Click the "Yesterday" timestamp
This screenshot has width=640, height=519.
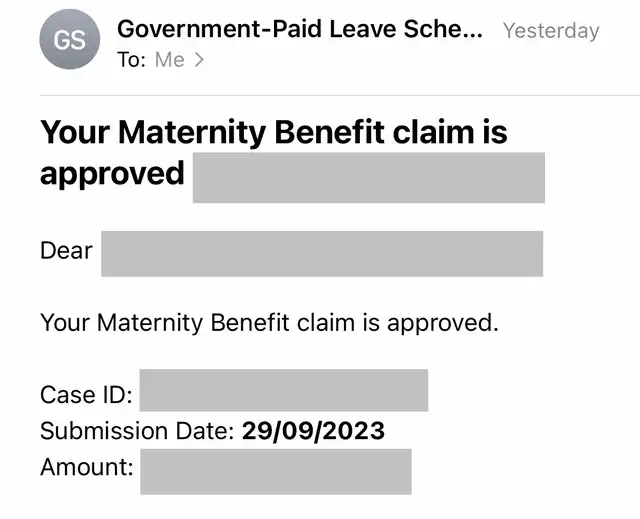pyautogui.click(x=551, y=30)
